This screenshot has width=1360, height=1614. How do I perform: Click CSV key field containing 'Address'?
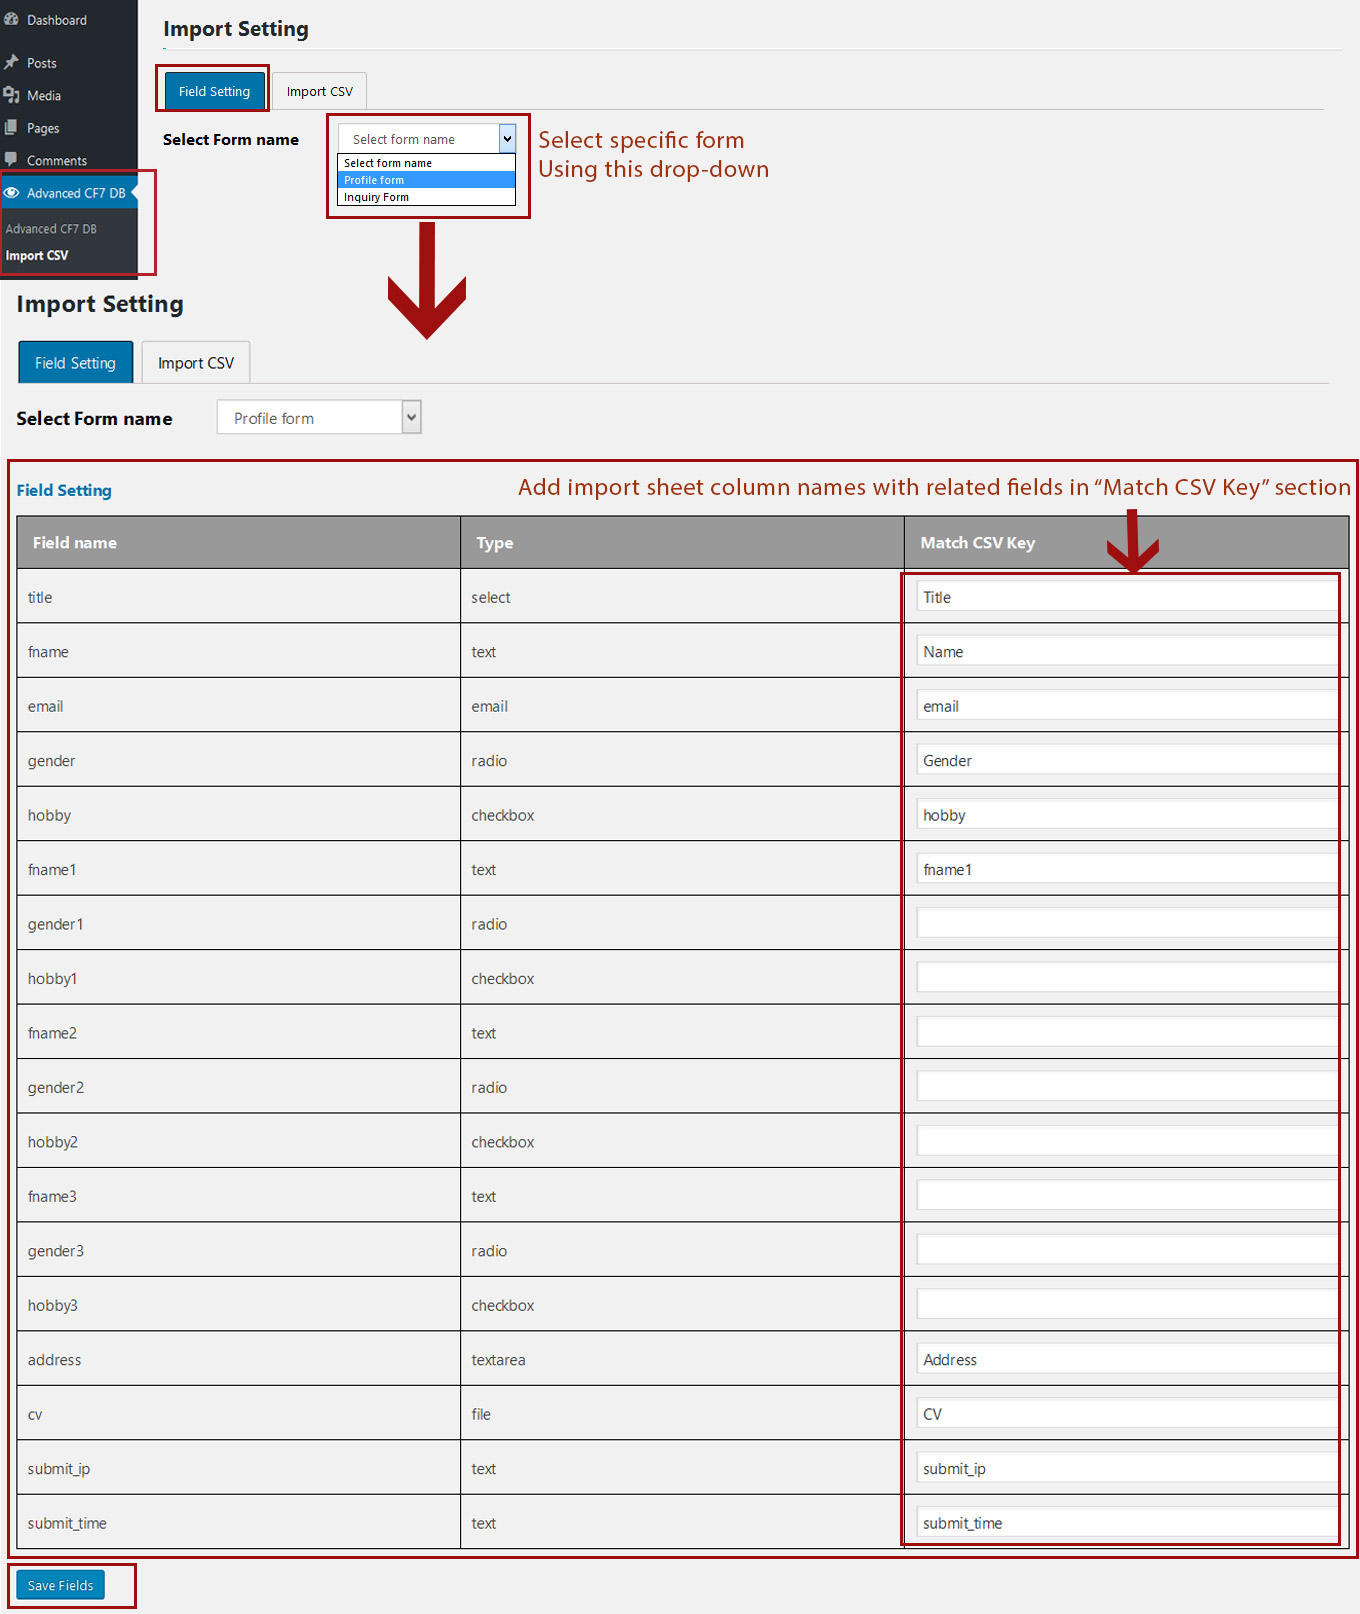coord(1127,1359)
